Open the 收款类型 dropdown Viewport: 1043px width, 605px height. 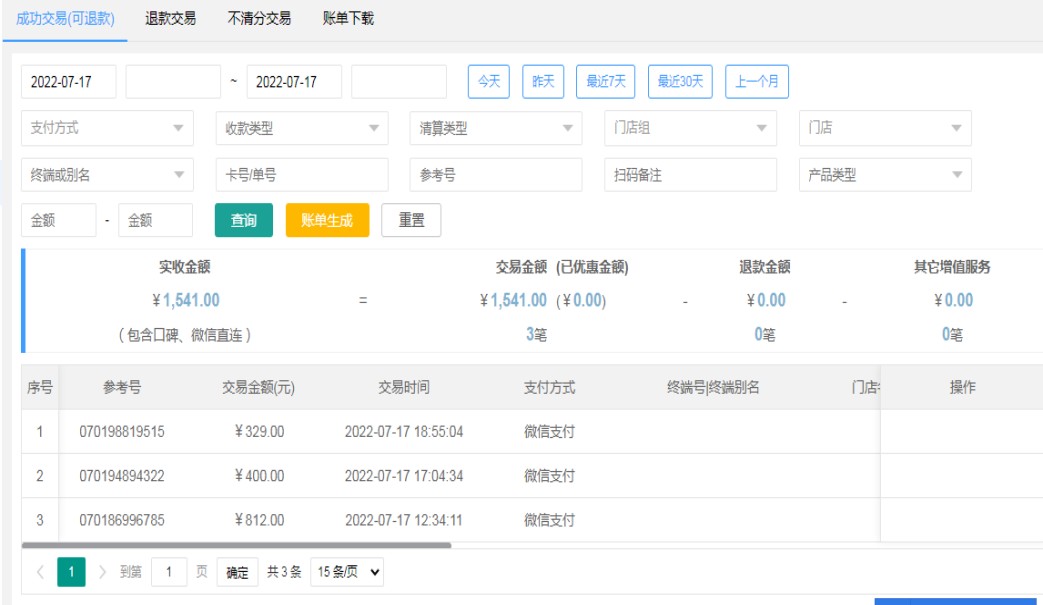pyautogui.click(x=301, y=128)
